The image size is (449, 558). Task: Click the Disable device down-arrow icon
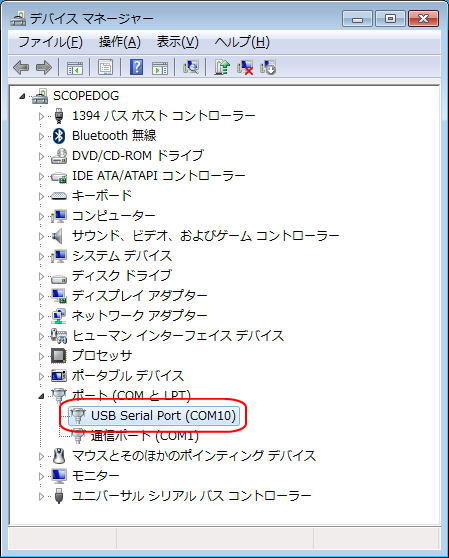(268, 67)
